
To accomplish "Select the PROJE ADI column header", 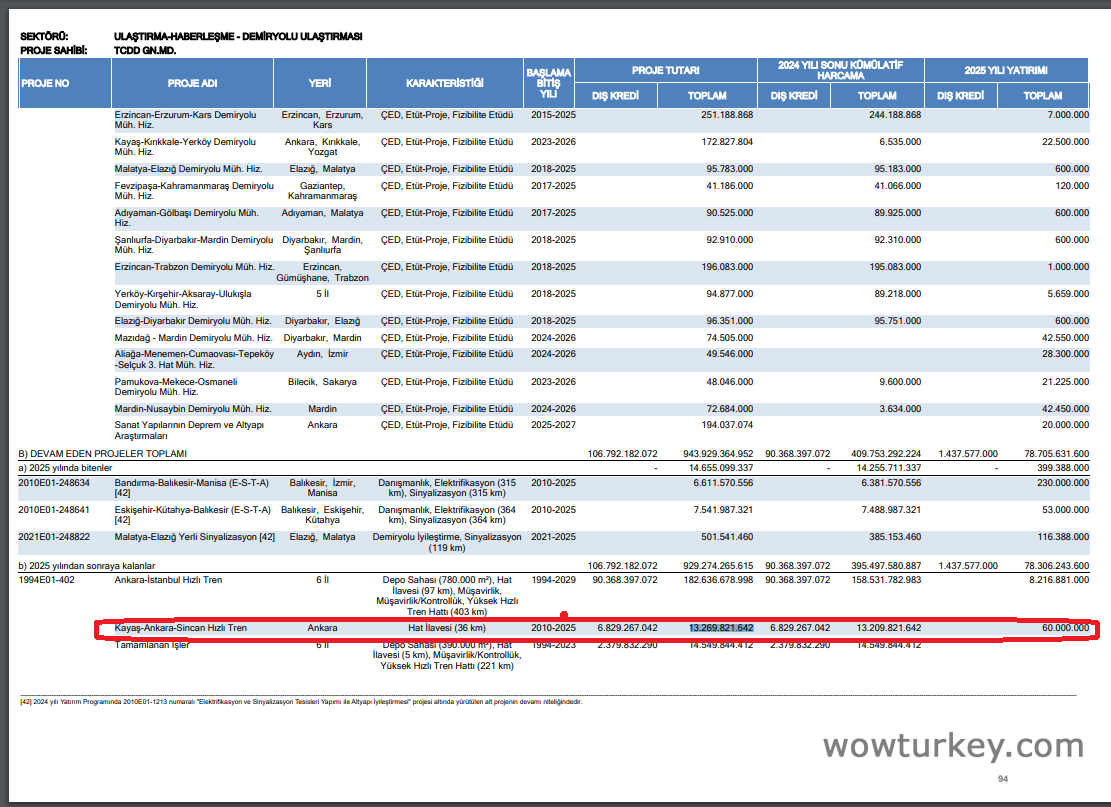I will 192,83.
